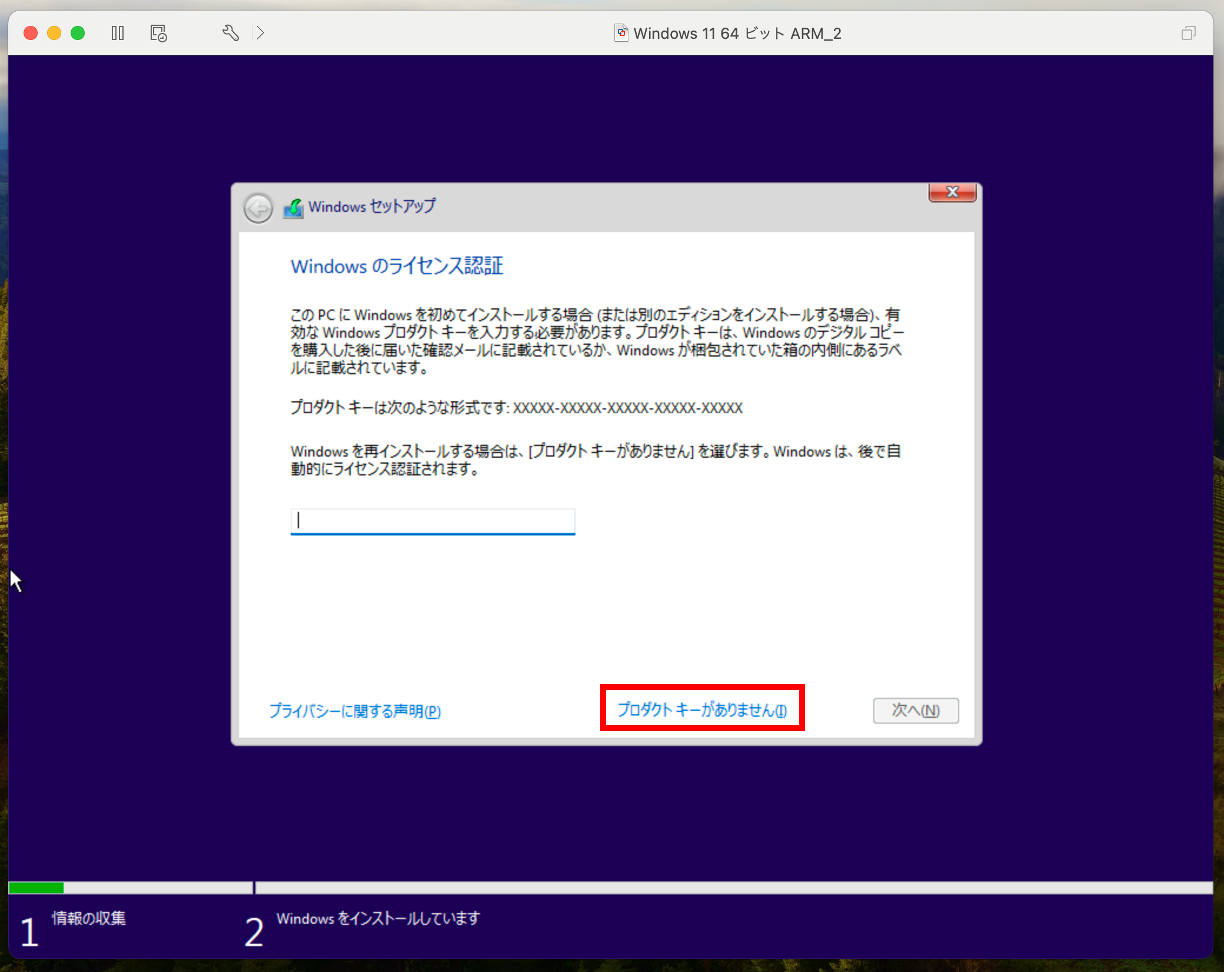Click the XXXXX-XXXXX product key format text

pos(628,408)
